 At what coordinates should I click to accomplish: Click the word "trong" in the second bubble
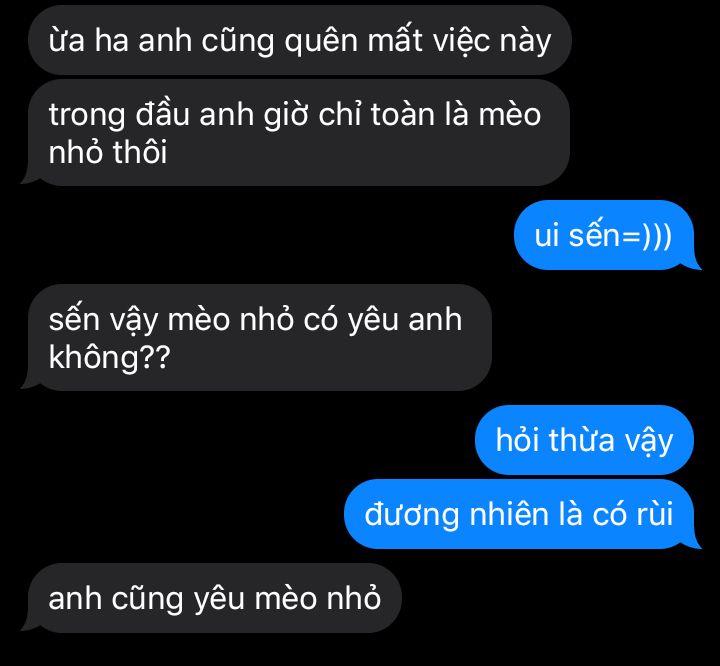tap(87, 116)
